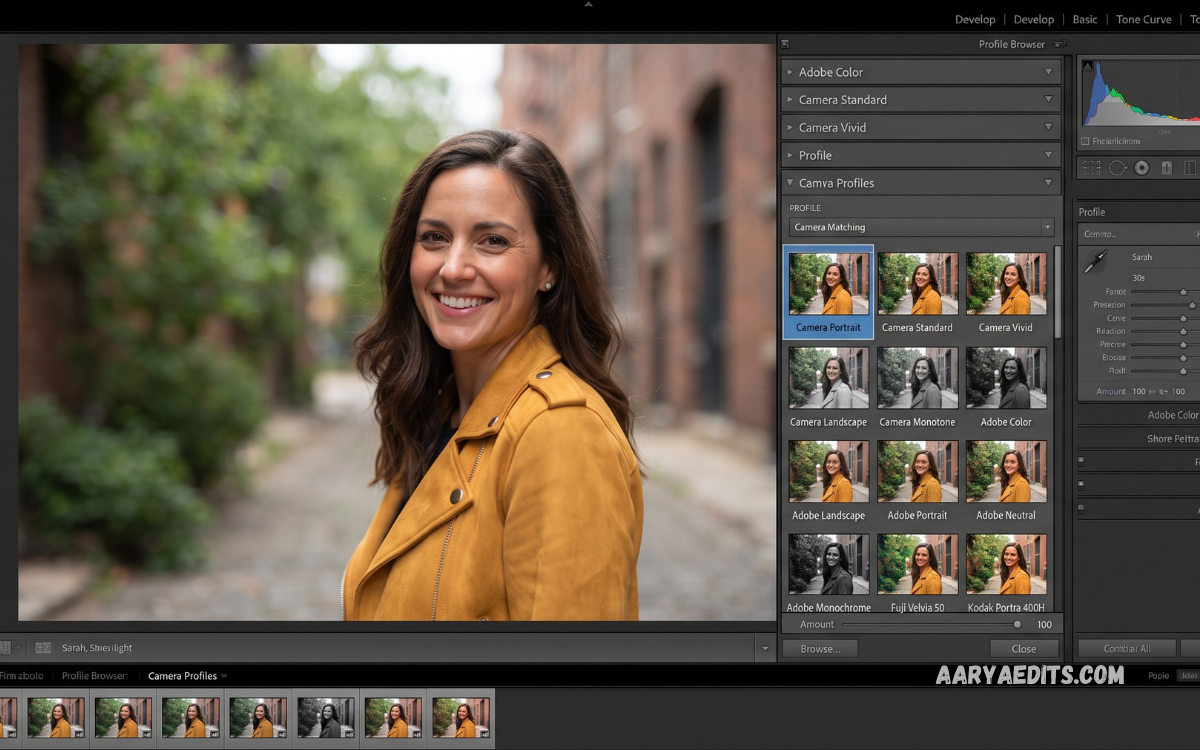The image size is (1200, 750).
Task: Expand the Adobe Color profile group
Action: pyautogui.click(x=921, y=72)
